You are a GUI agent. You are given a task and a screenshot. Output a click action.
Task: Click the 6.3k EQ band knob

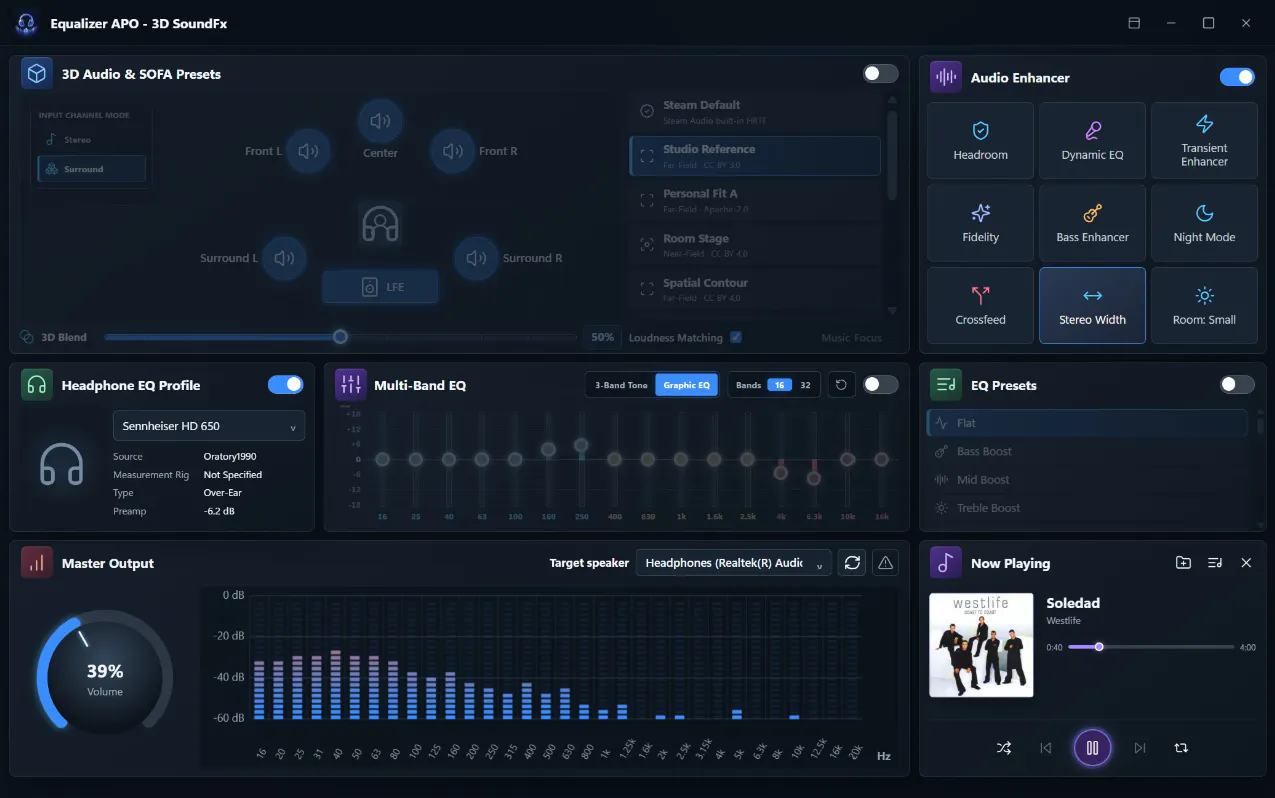[814, 478]
